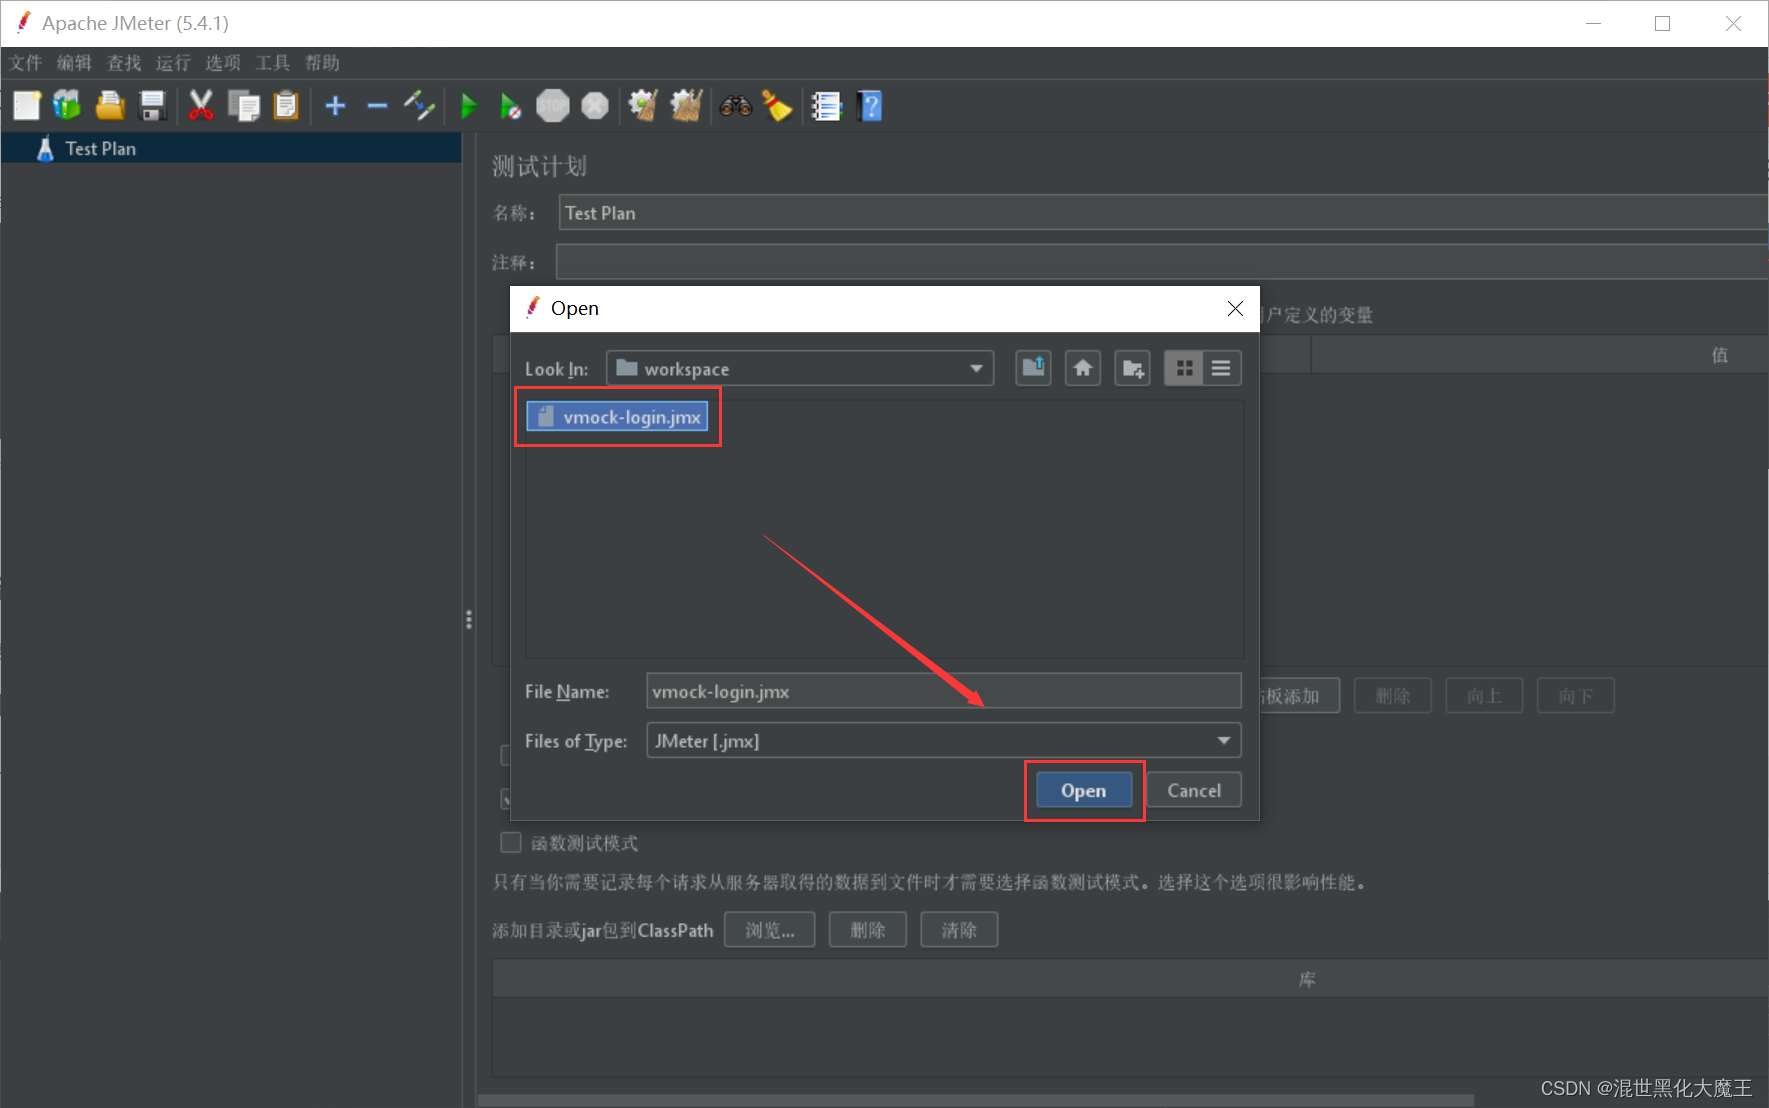Open the 选项 menu
1769x1108 pixels.
(223, 62)
